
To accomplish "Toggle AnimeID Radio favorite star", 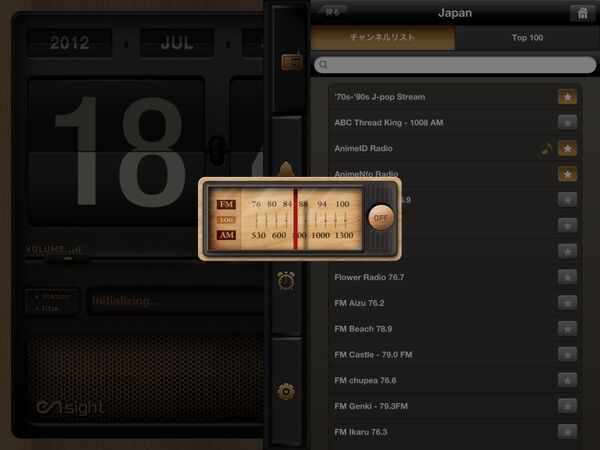I will [x=567, y=148].
